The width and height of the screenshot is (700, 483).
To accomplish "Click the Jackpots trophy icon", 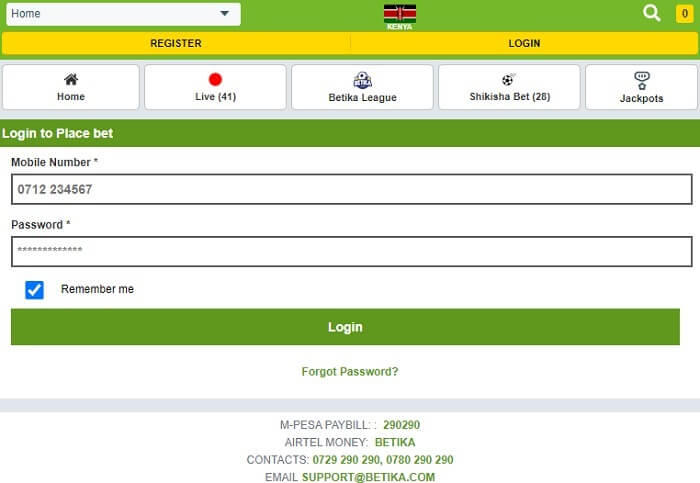I will click(x=642, y=81).
